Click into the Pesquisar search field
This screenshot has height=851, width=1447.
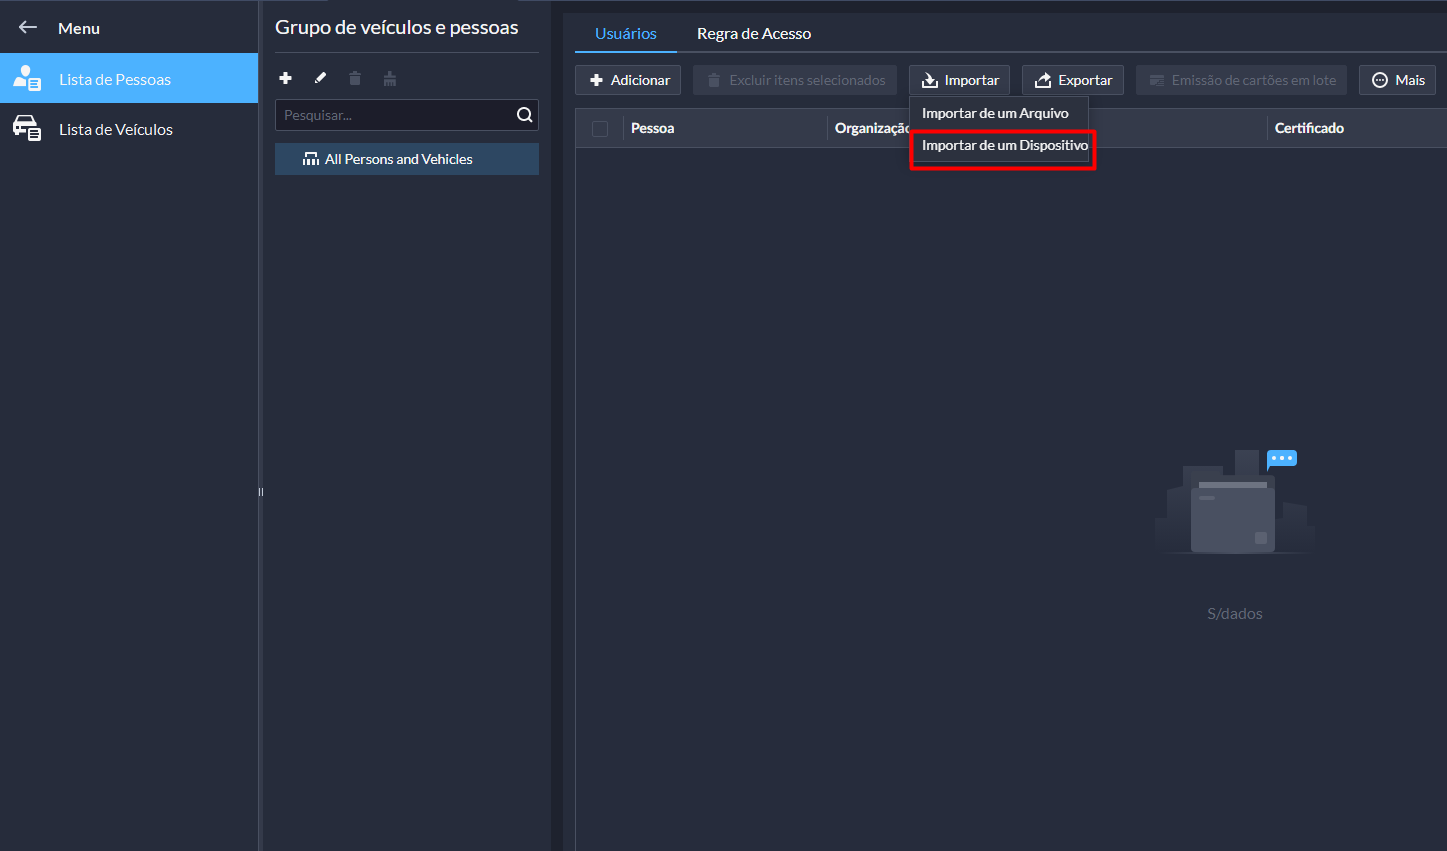pyautogui.click(x=395, y=115)
